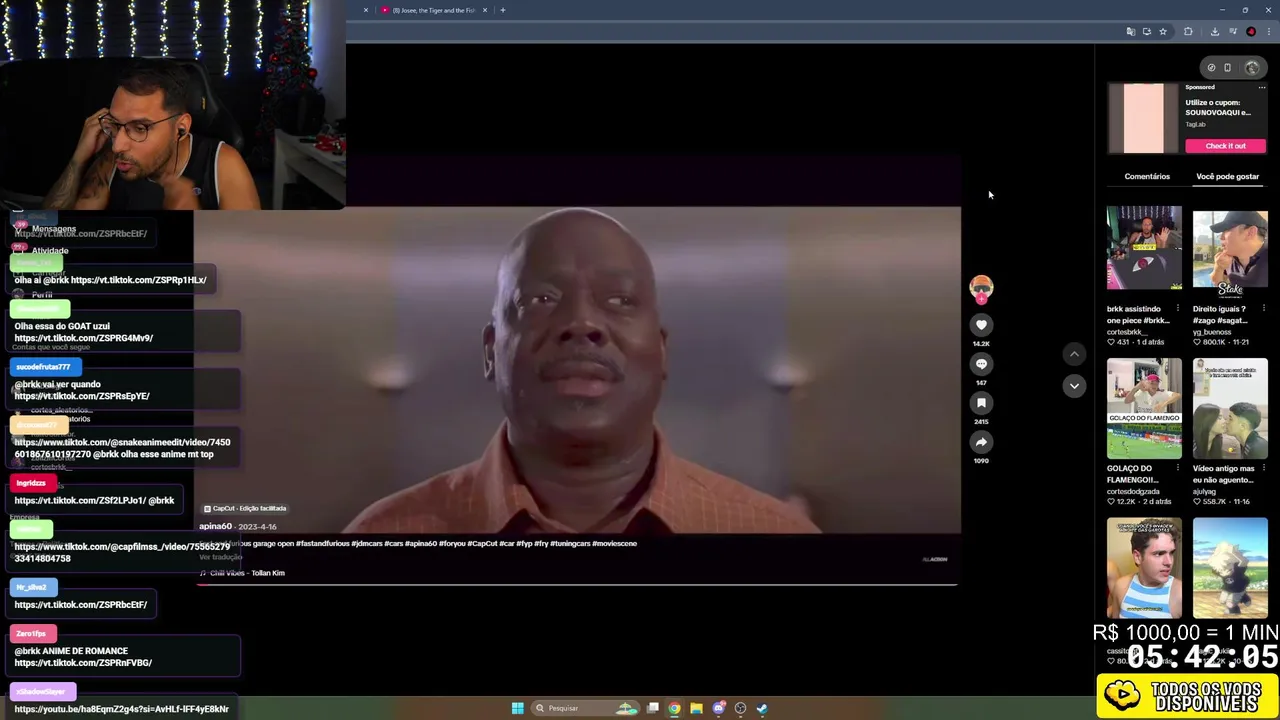Open the Chrome three-dot menu
Viewport: 1280px width, 720px height.
click(x=1268, y=32)
